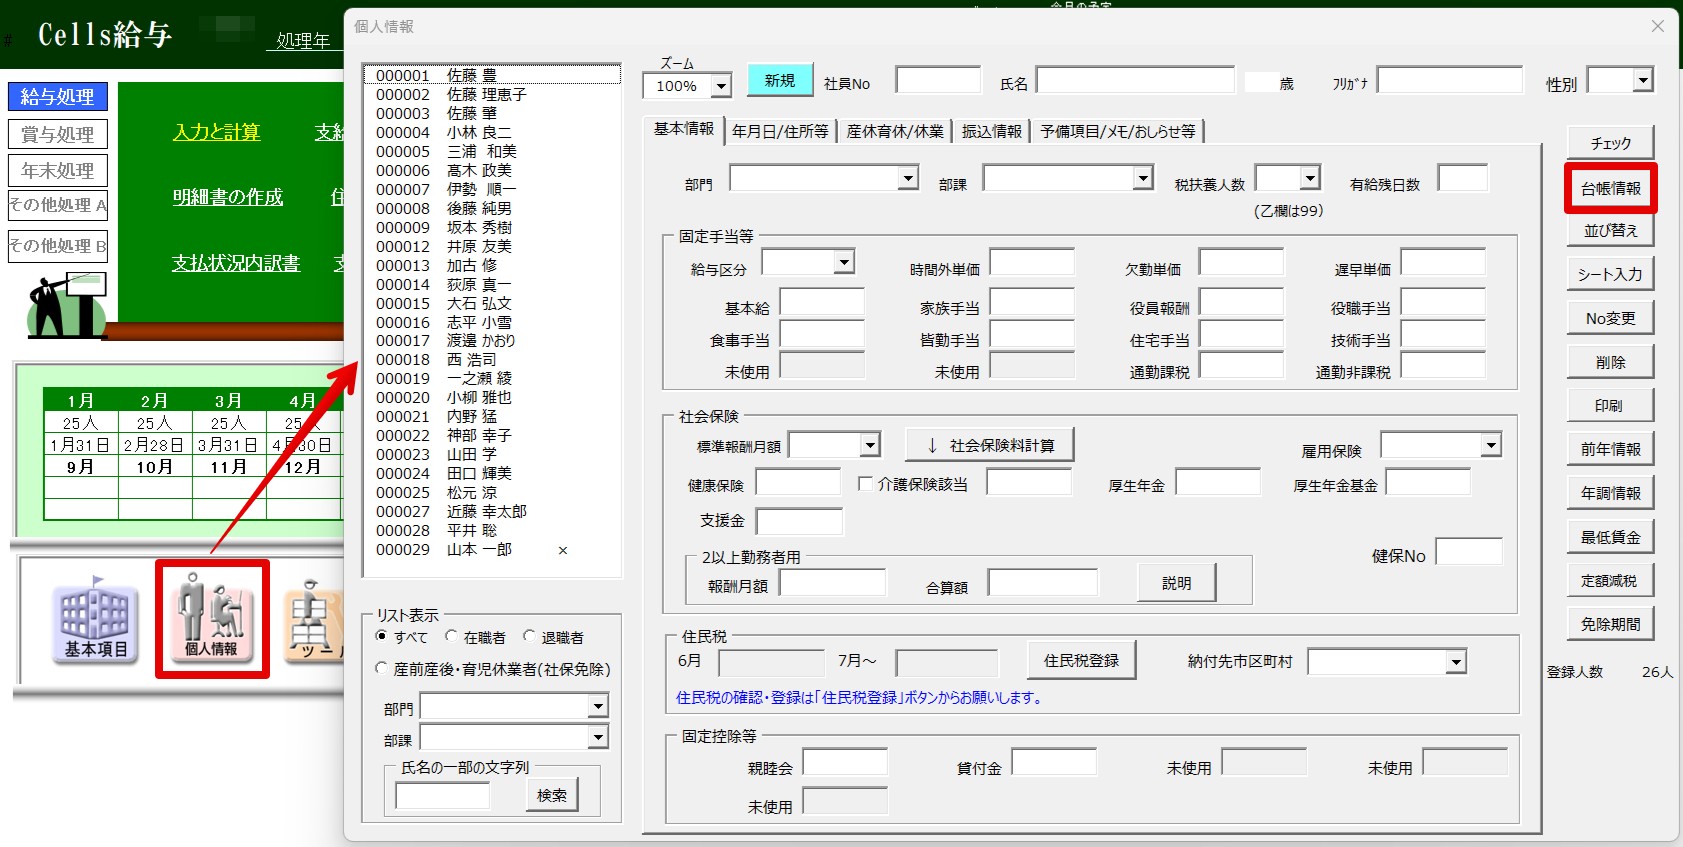Open the ズーム 100% dropdown
The width and height of the screenshot is (1683, 847).
click(x=721, y=86)
